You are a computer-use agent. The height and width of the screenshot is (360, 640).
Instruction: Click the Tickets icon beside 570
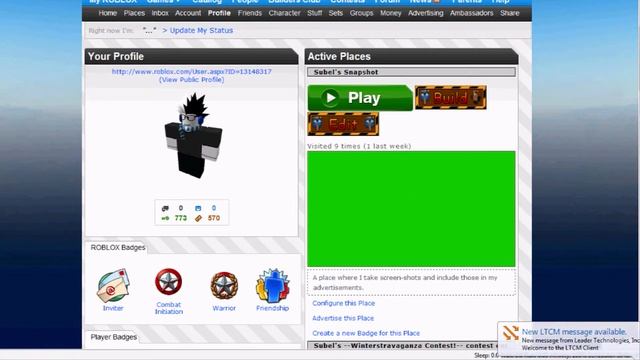(198, 218)
